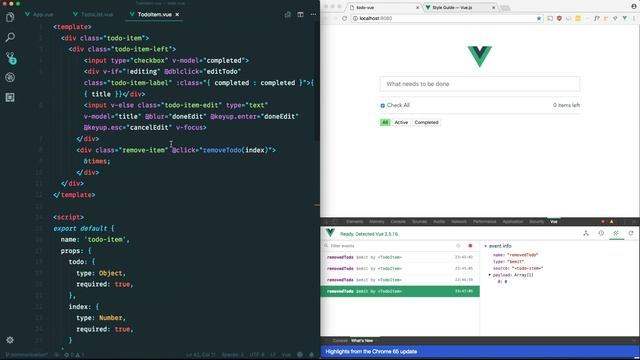Screen dimensions: 640x360
Task: Open the What's New drawer tab
Action: (x=362, y=340)
